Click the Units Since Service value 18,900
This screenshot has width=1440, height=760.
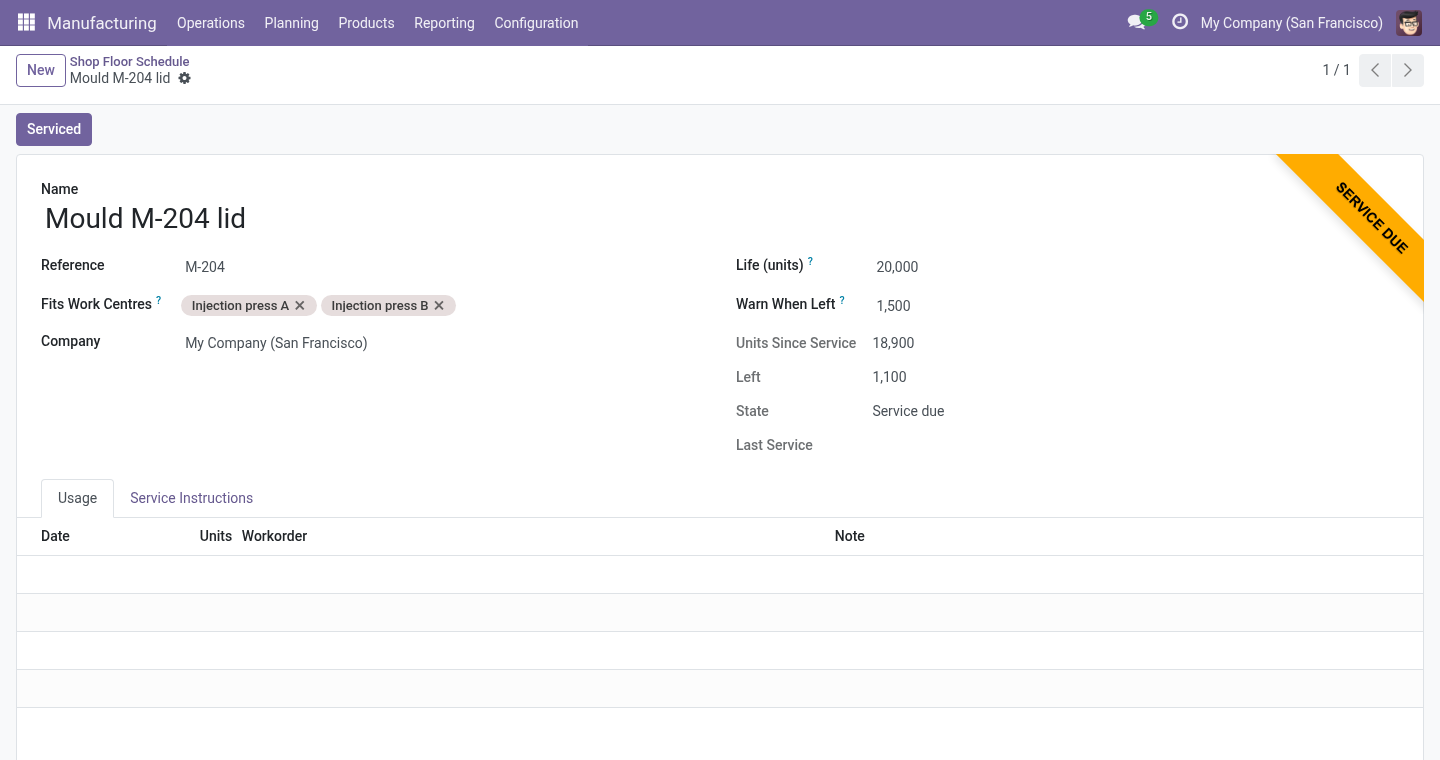[x=893, y=343]
